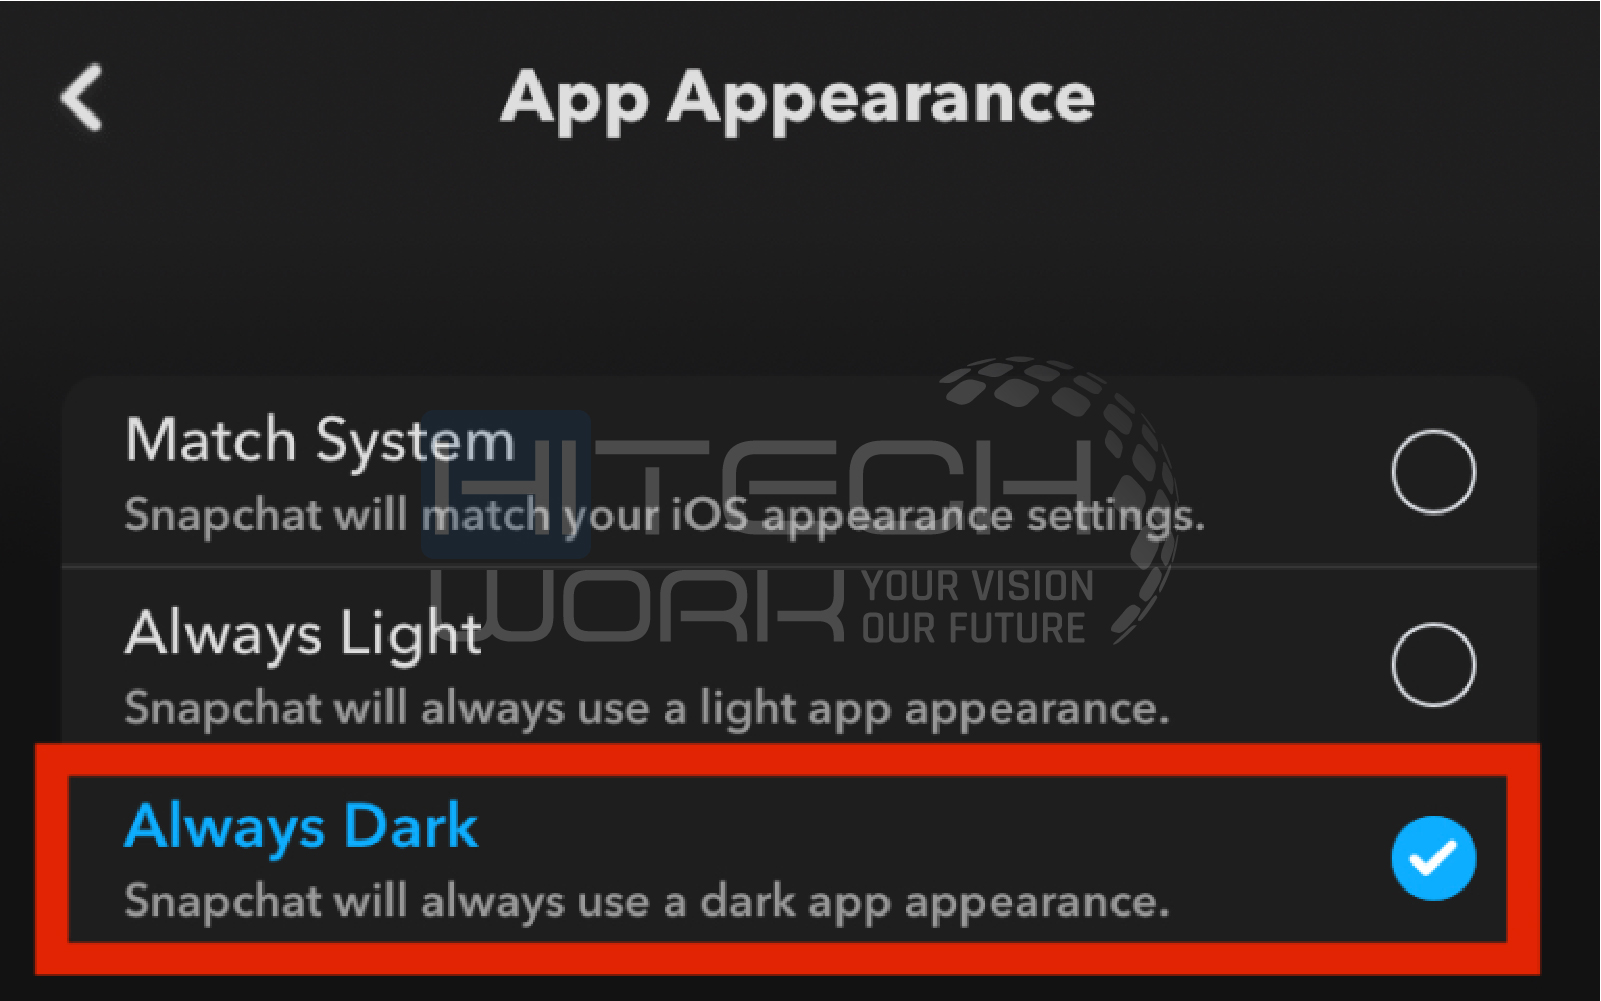Click the blue square behind the HI watermark
This screenshot has width=1601, height=1001.
(x=506, y=484)
